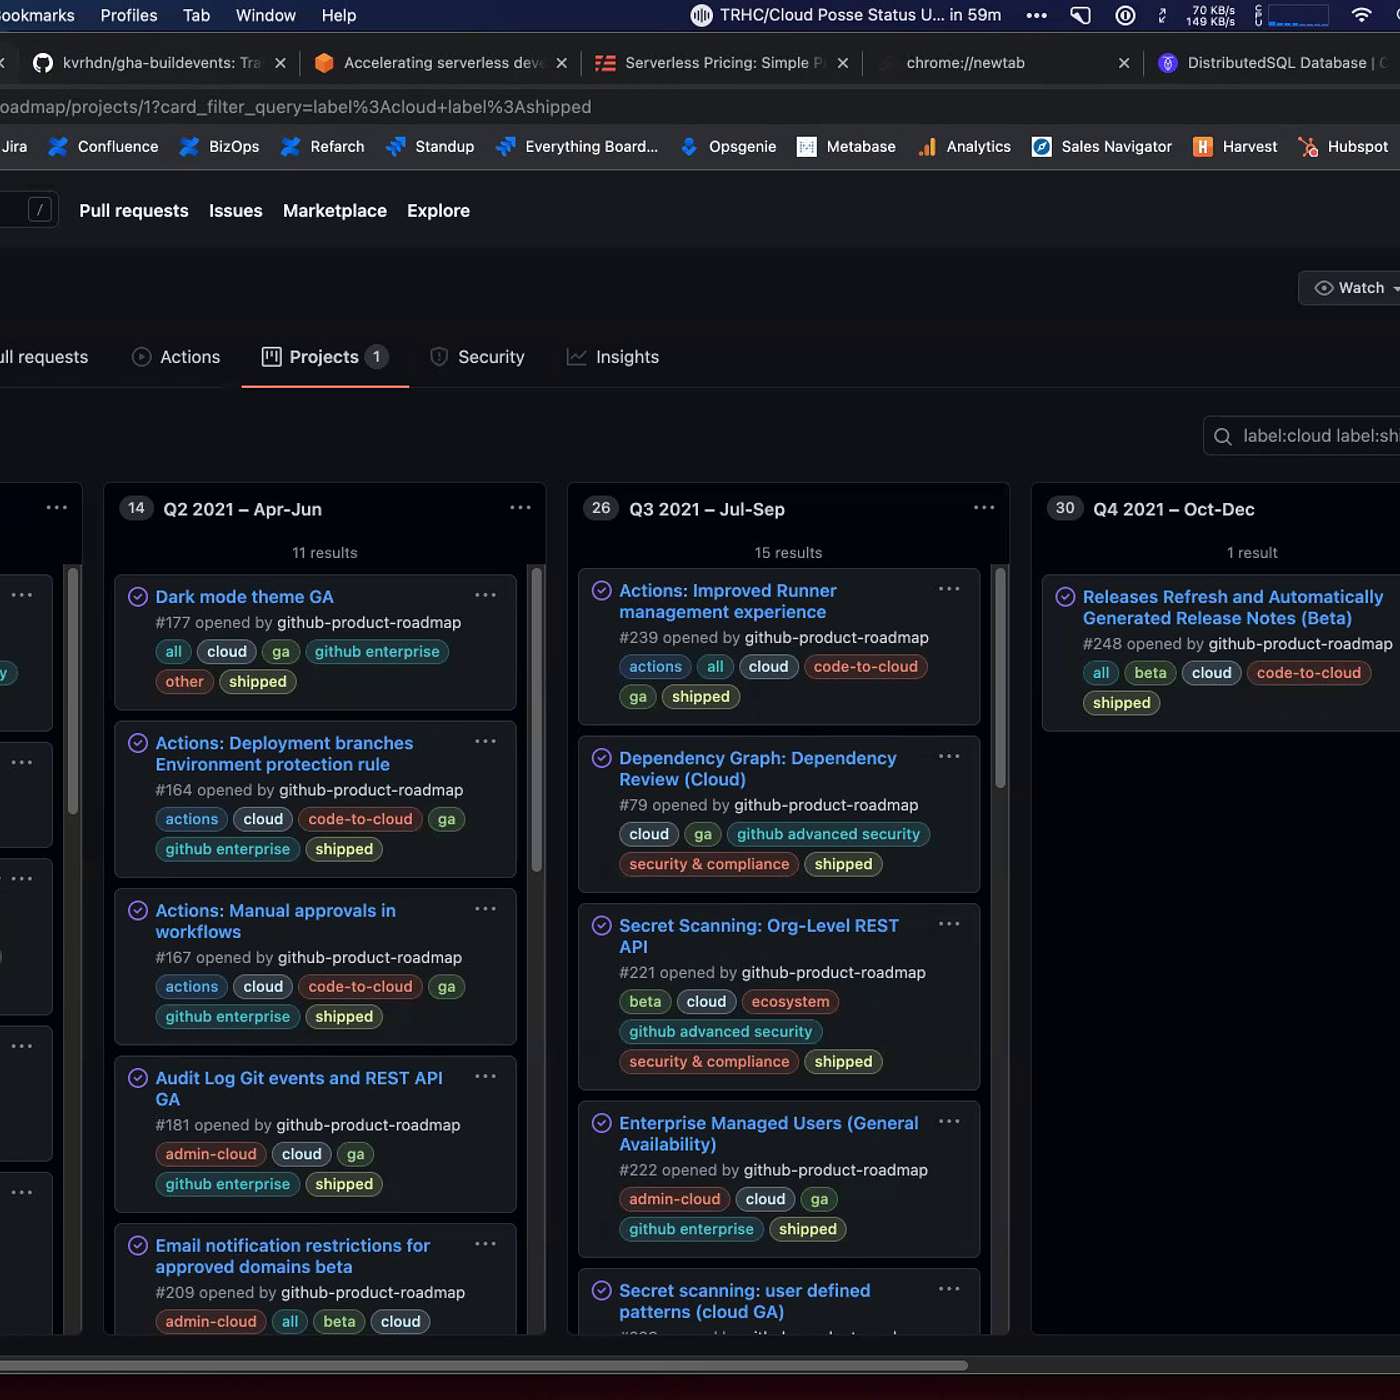Click the 'ecosystem' label on Secret Scanning card
Image resolution: width=1400 pixels, height=1400 pixels.
[x=791, y=1002]
